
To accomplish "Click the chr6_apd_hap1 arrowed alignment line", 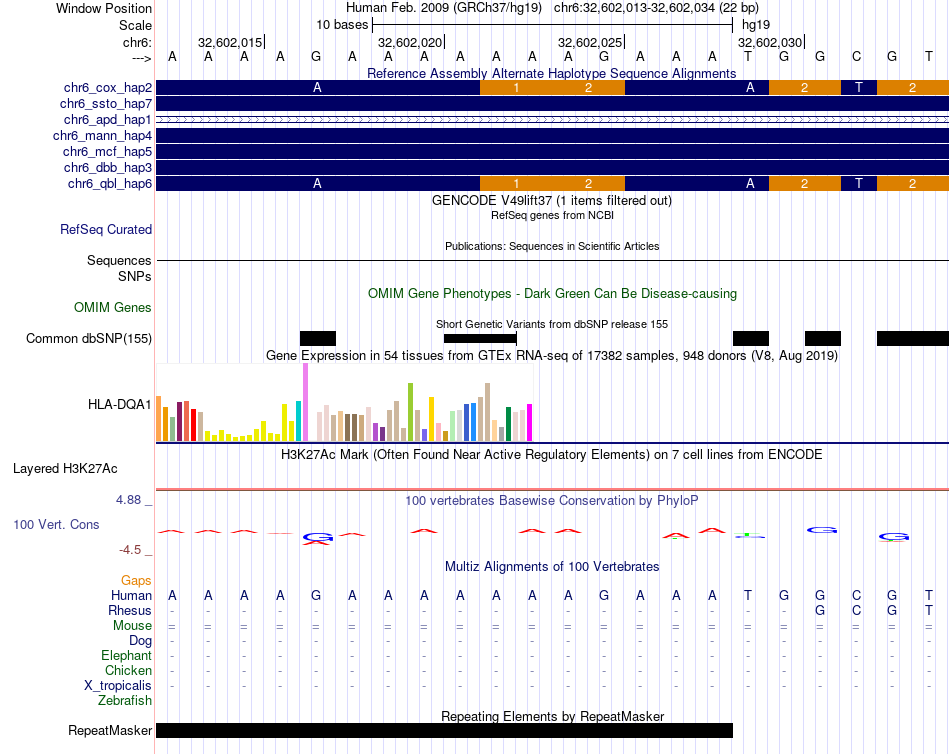I will click(552, 120).
